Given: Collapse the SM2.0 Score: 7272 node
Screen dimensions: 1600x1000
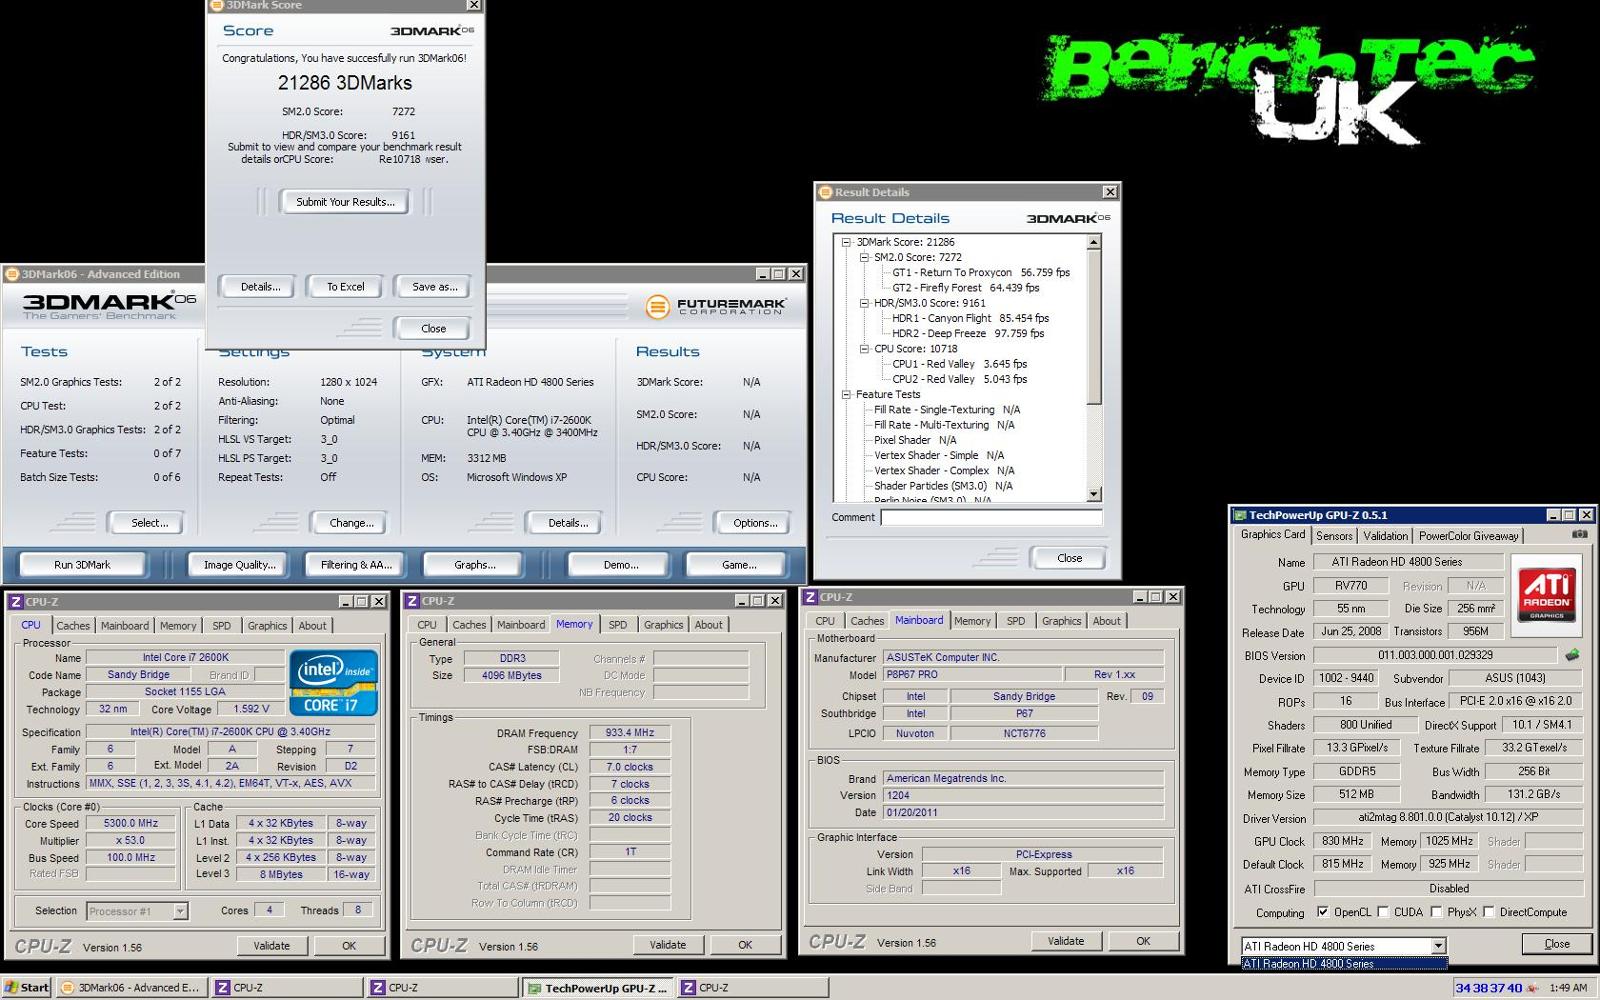Looking at the screenshot, I should click(864, 257).
